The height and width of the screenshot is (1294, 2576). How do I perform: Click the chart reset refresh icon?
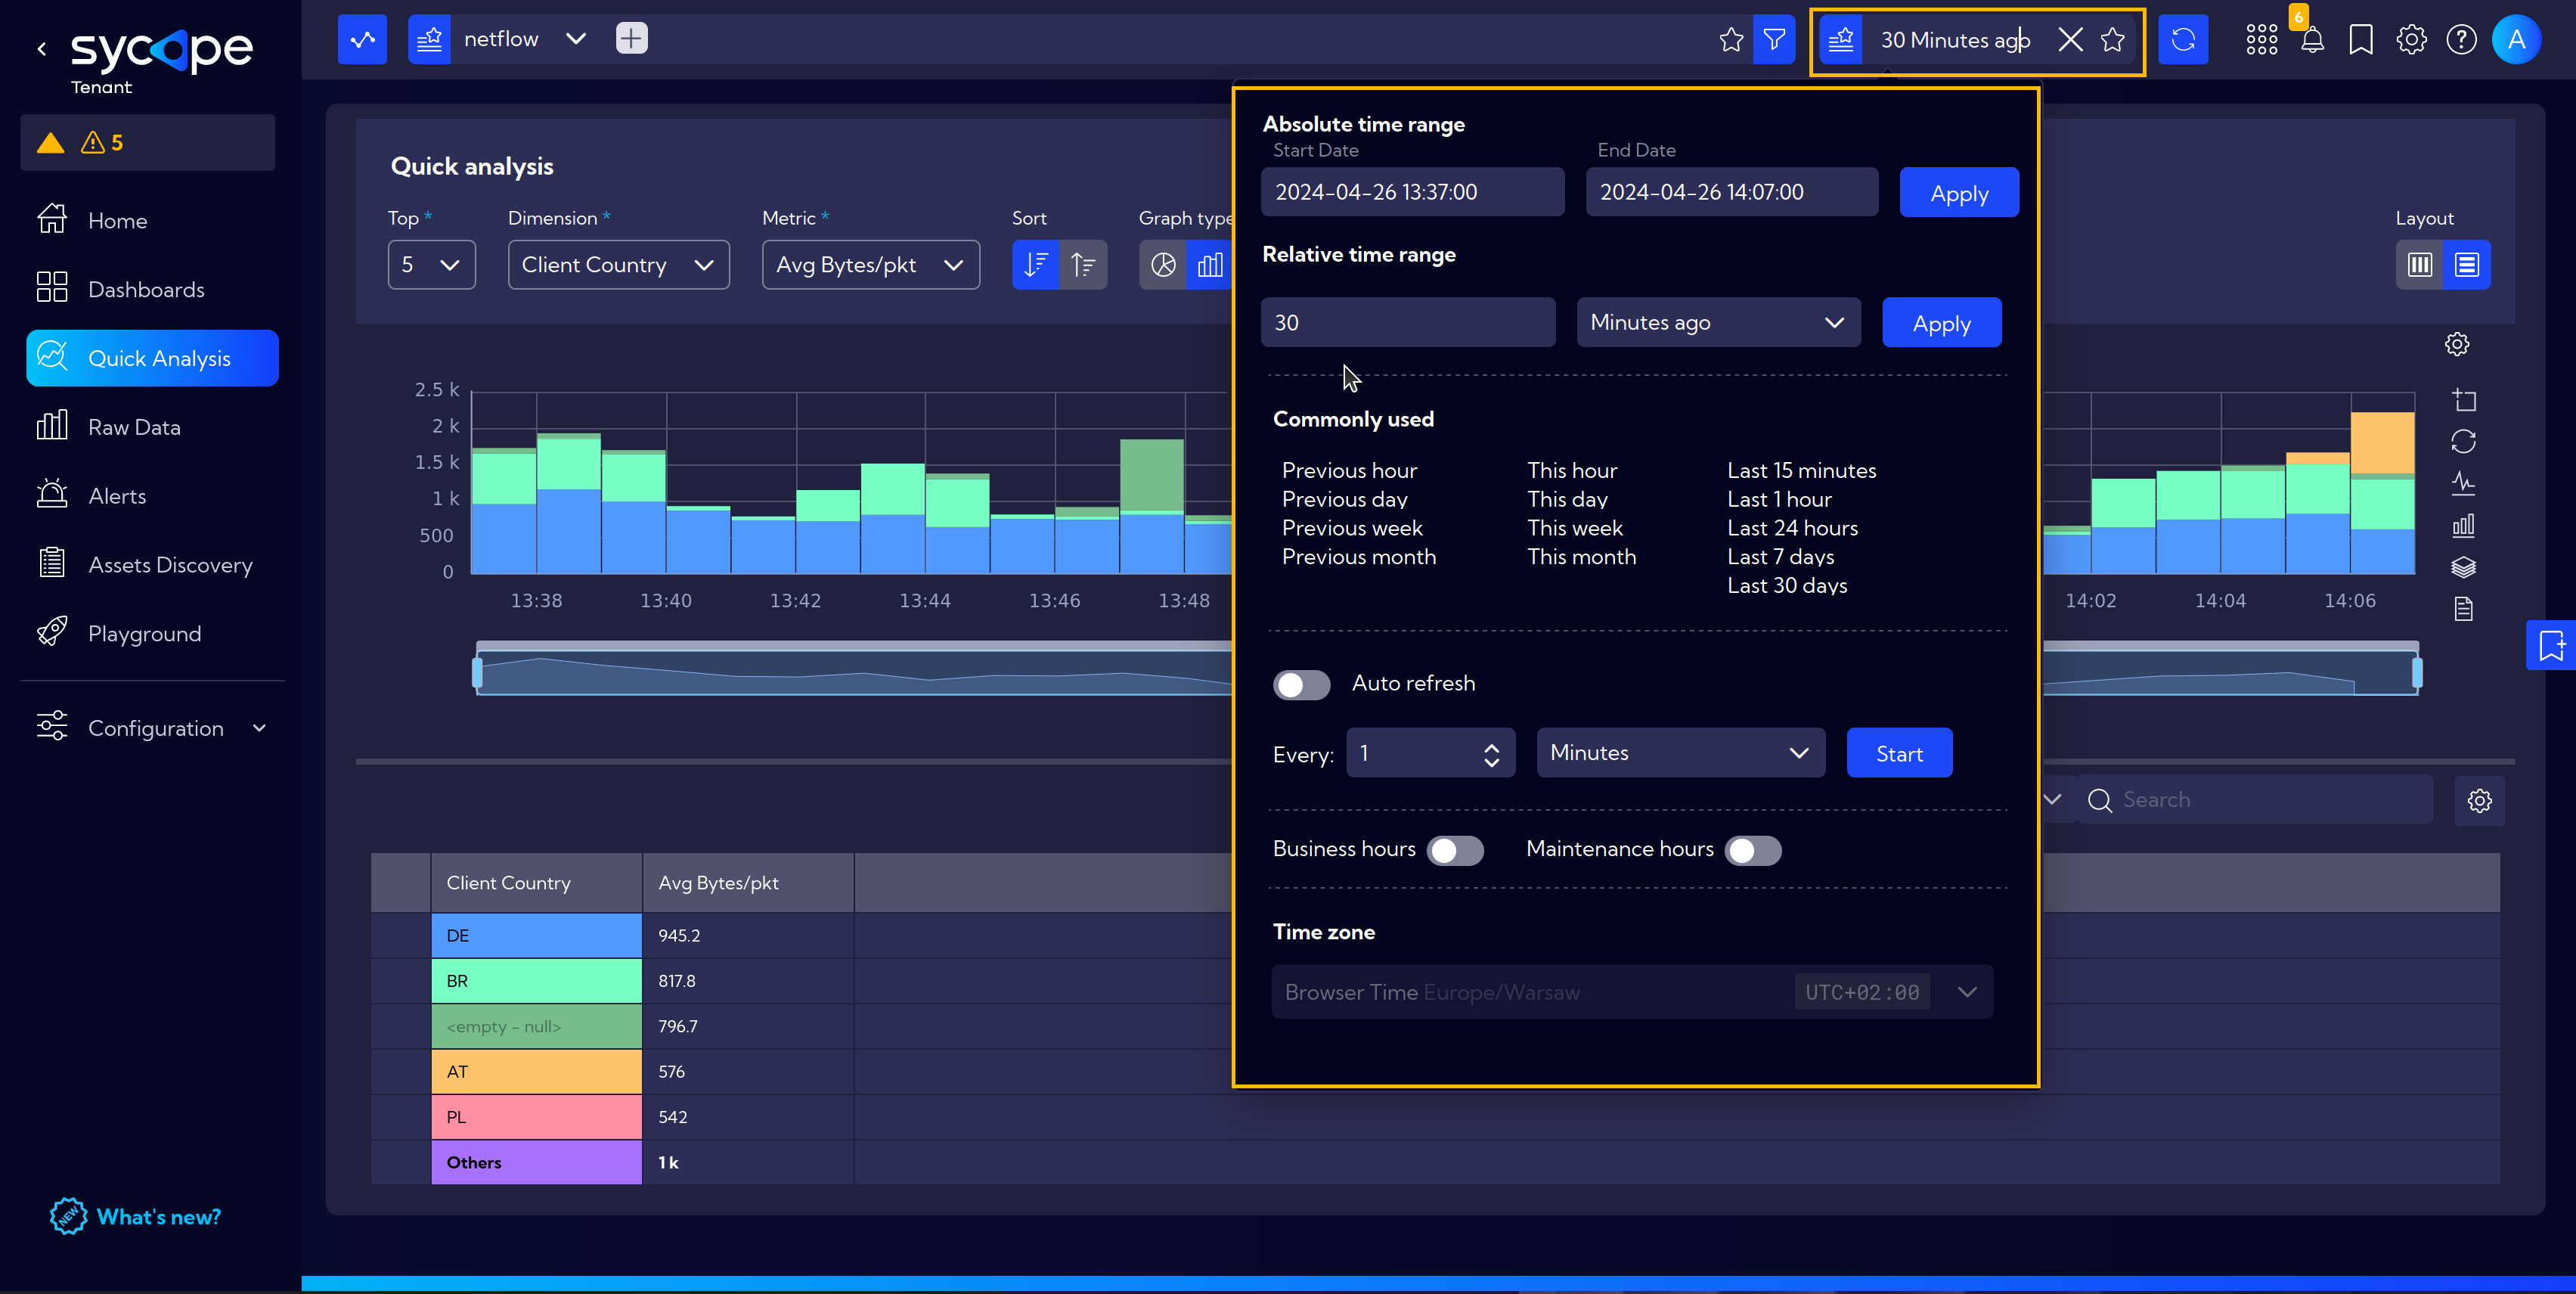2464,442
